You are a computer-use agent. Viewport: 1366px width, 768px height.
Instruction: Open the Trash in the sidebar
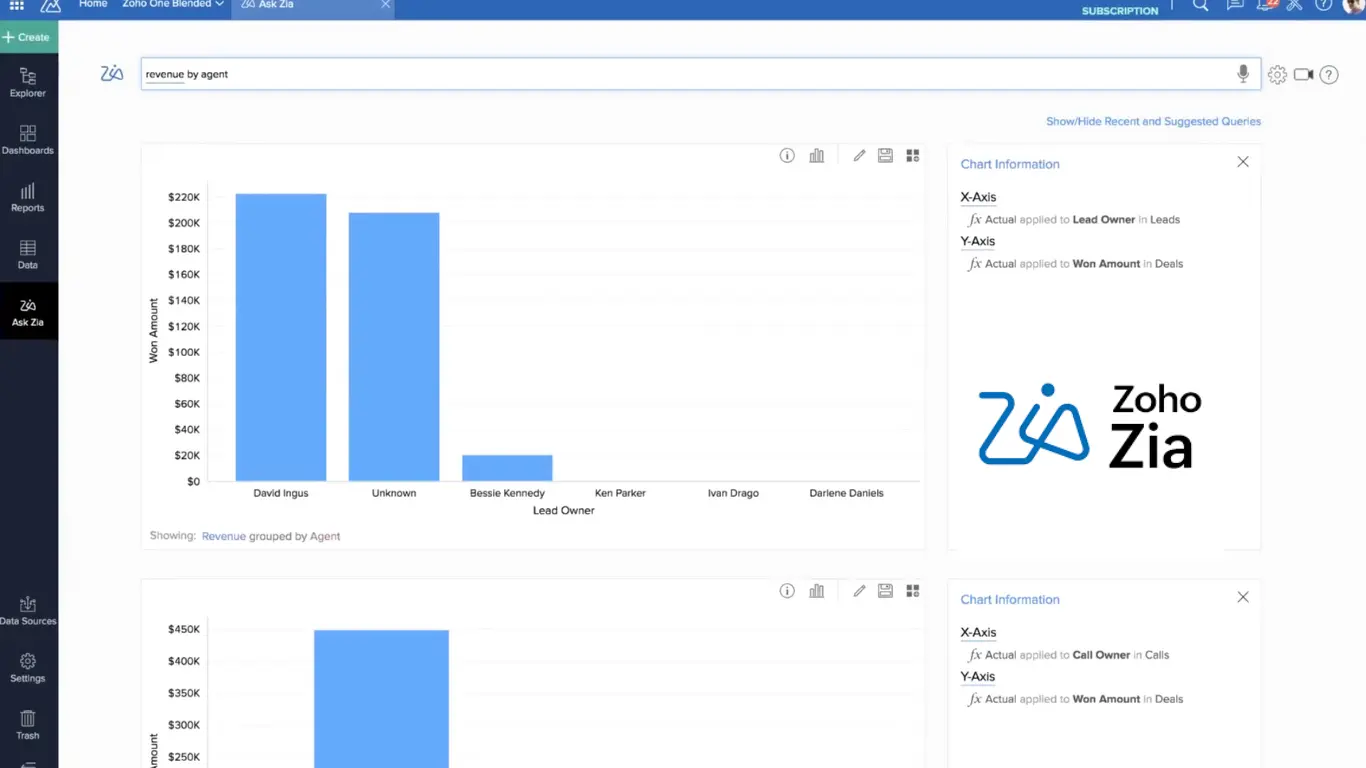click(x=28, y=725)
